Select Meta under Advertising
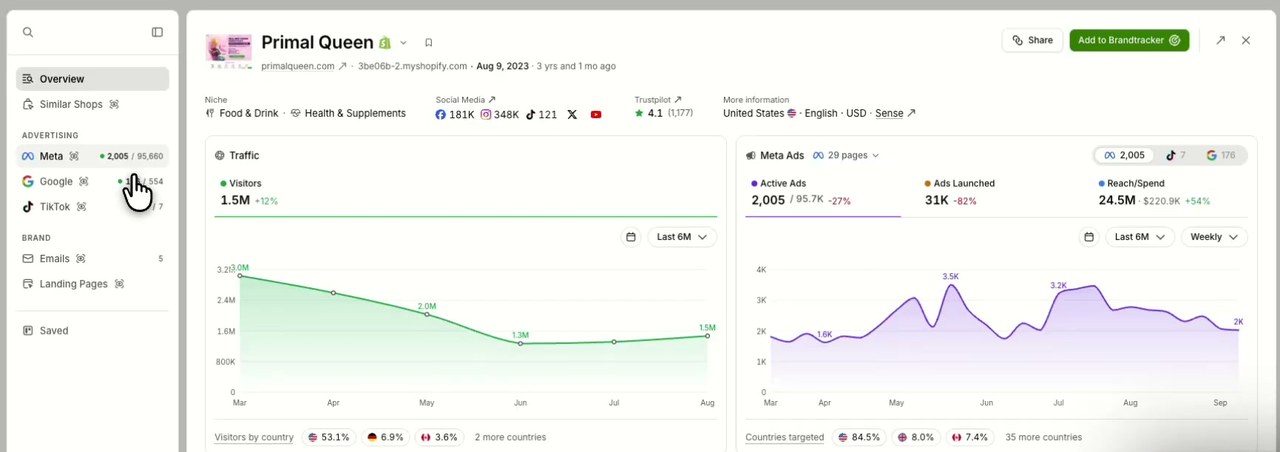1280x452 pixels. tap(92, 156)
